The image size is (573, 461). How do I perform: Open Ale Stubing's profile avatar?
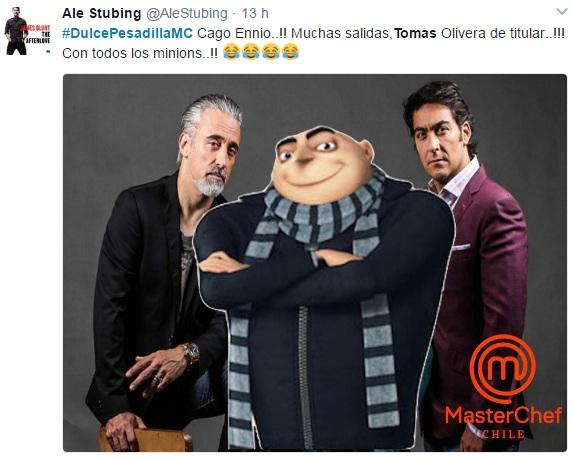coord(27,31)
